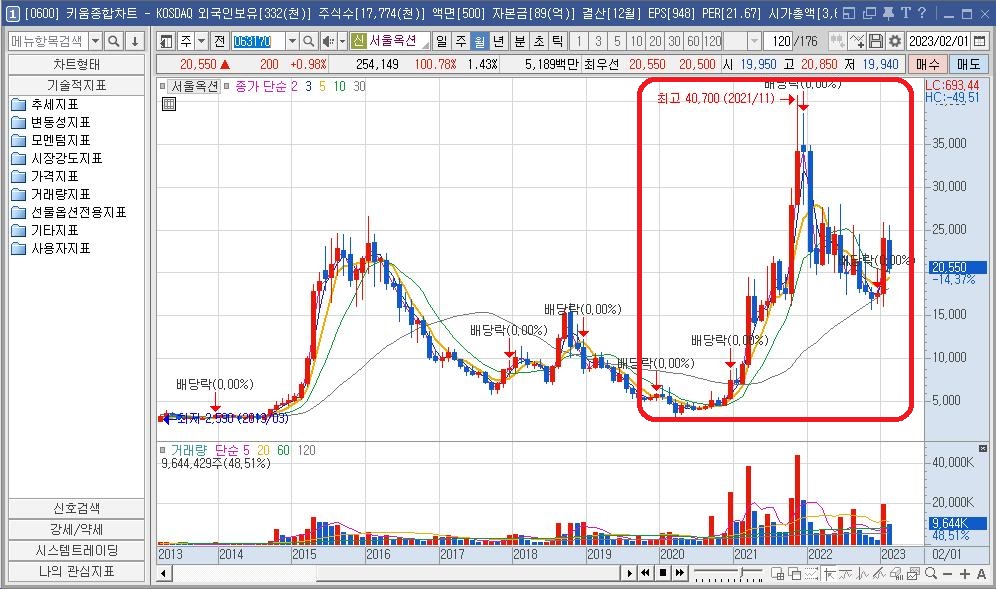
Task: Select 분 minute period toggle
Action: tap(520, 42)
